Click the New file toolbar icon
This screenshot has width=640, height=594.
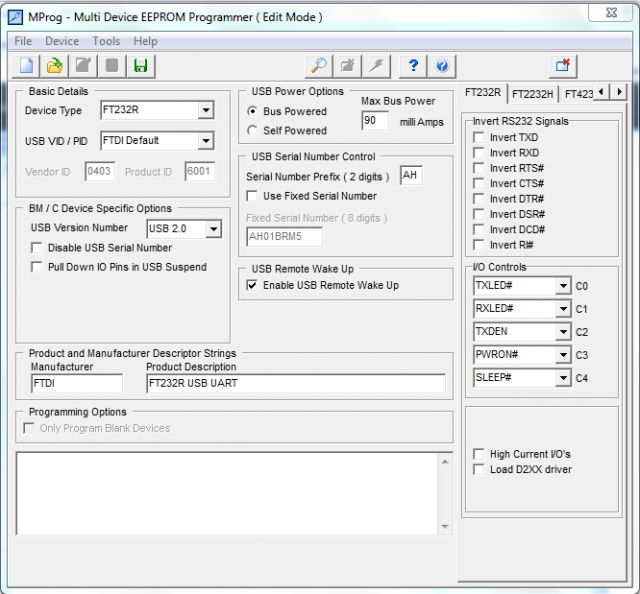(26, 66)
